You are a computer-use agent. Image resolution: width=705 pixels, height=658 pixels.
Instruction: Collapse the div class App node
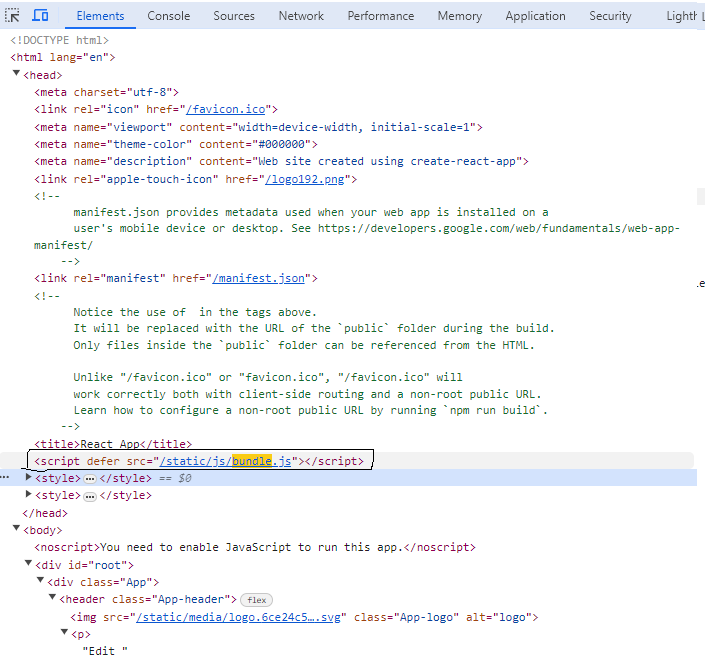40,580
